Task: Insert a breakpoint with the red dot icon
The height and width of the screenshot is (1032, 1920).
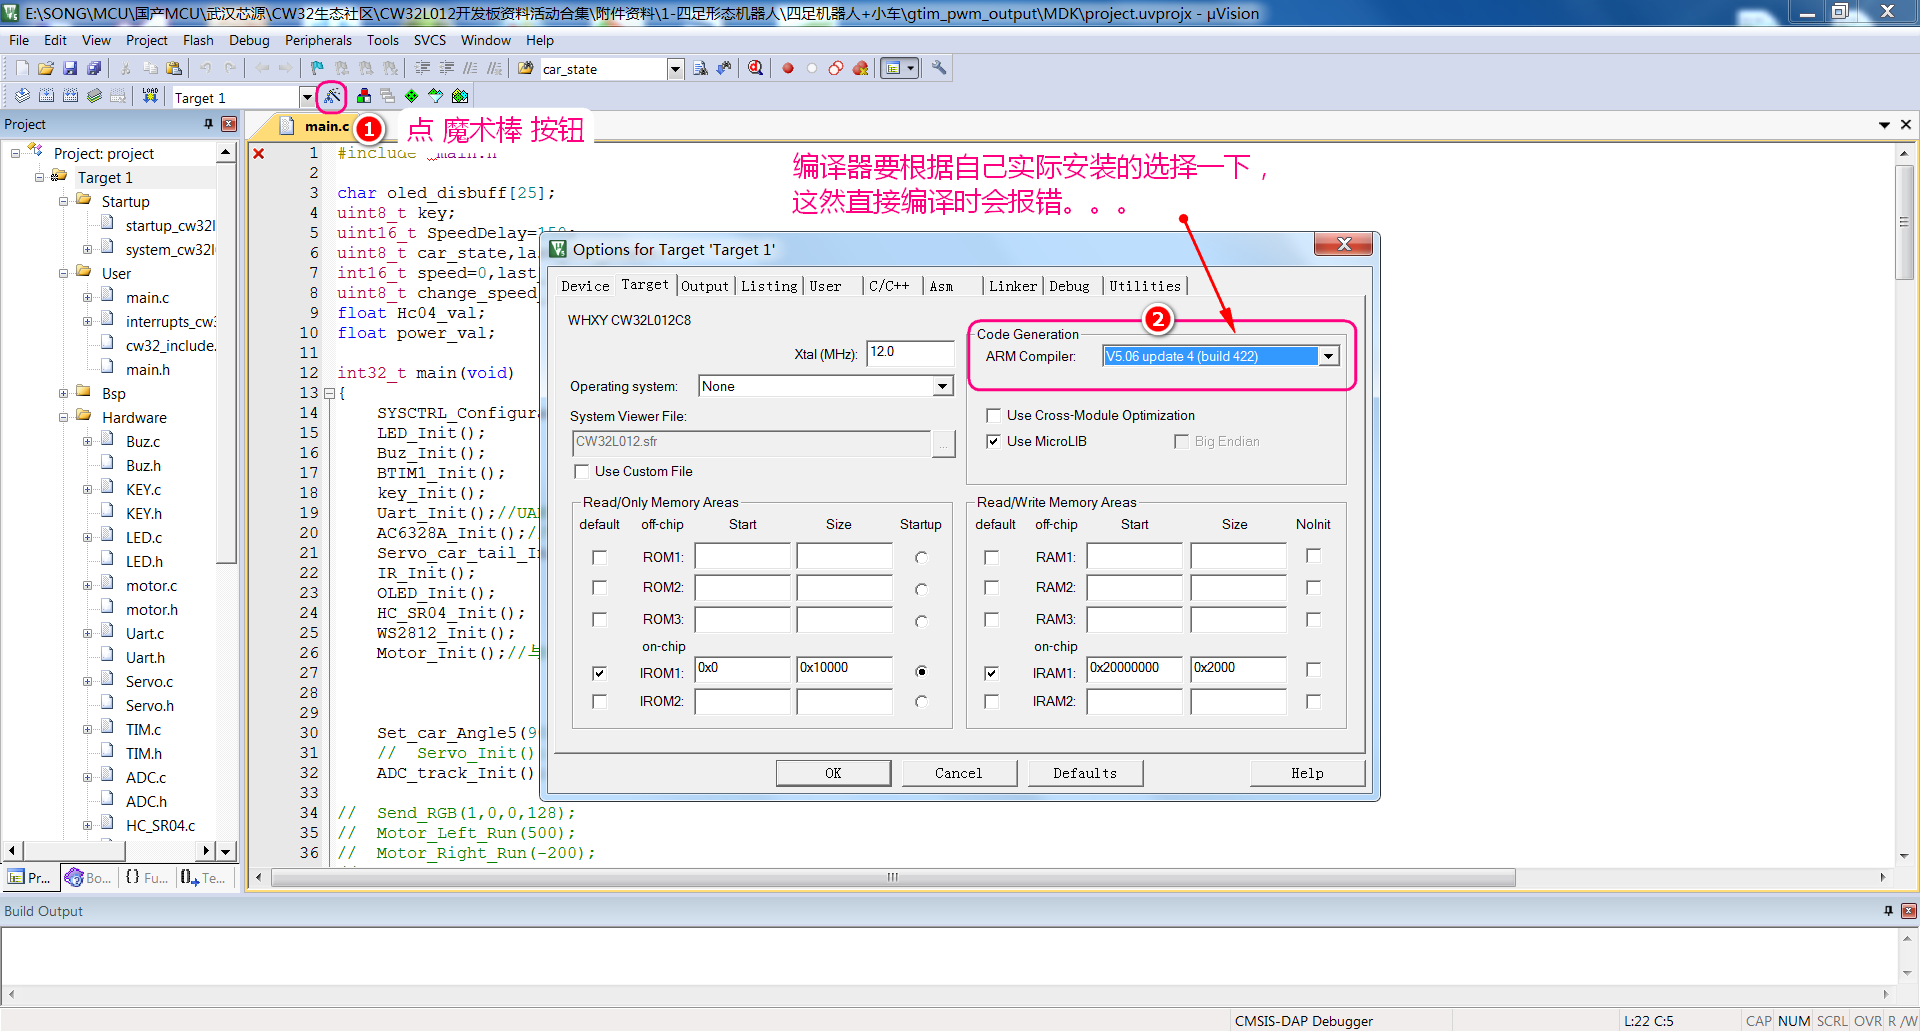Action: (788, 68)
